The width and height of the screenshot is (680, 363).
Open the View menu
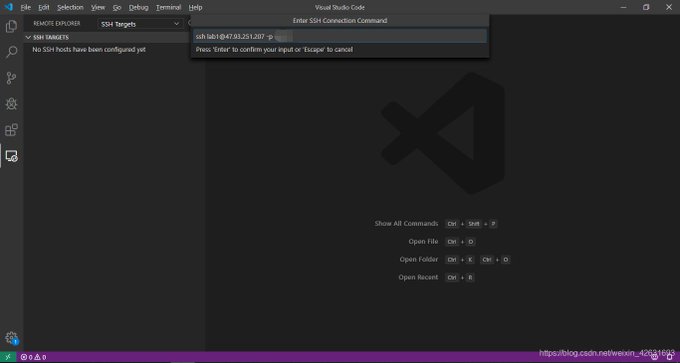(x=98, y=7)
